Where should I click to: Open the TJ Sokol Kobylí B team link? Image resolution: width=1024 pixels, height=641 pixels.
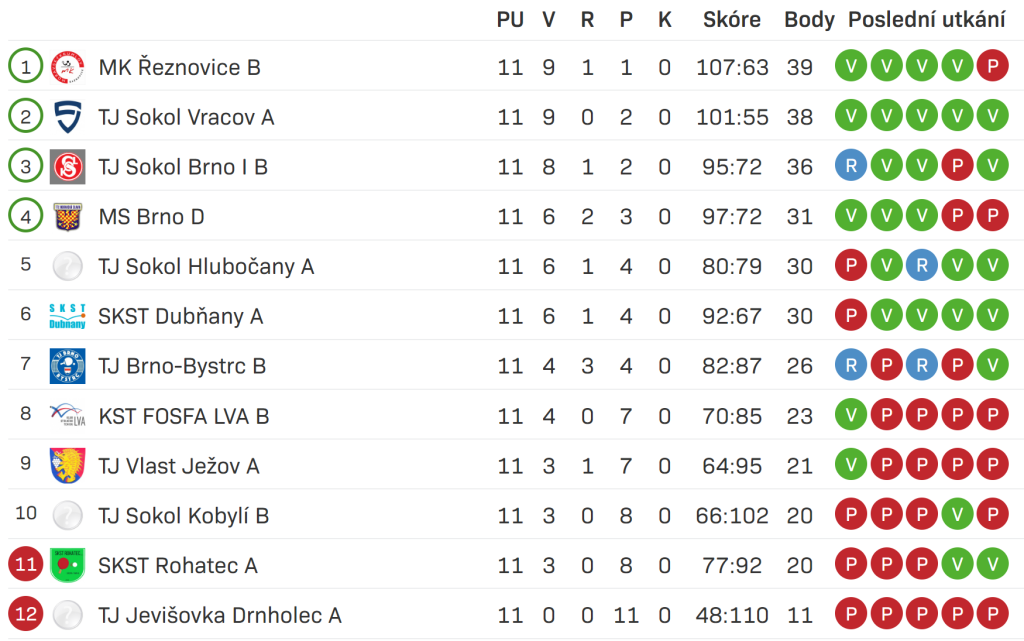184,516
